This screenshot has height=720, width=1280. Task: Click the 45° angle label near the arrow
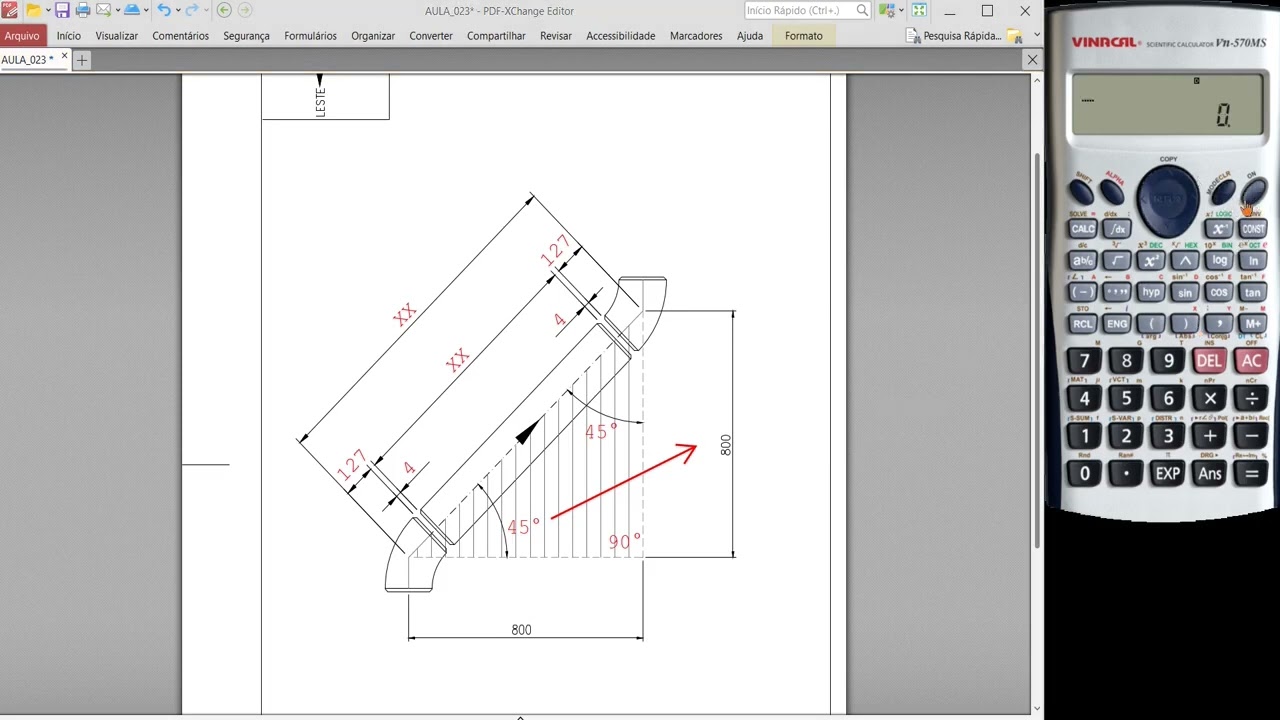[x=523, y=526]
